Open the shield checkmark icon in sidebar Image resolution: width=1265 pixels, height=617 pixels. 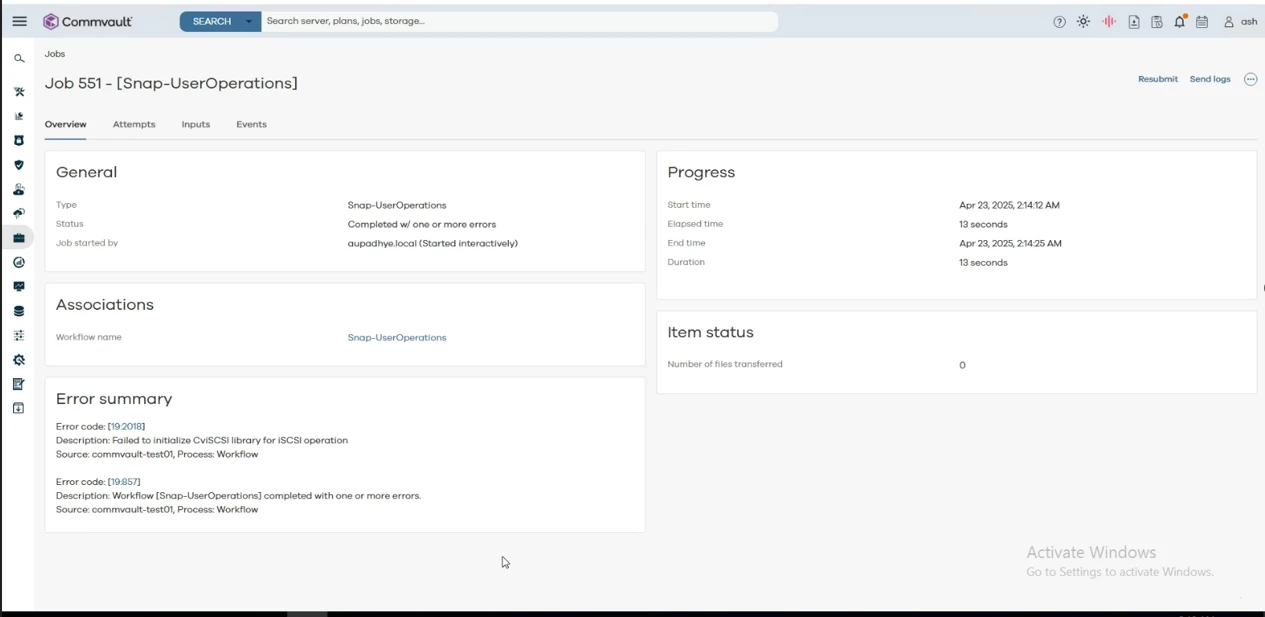pos(19,165)
